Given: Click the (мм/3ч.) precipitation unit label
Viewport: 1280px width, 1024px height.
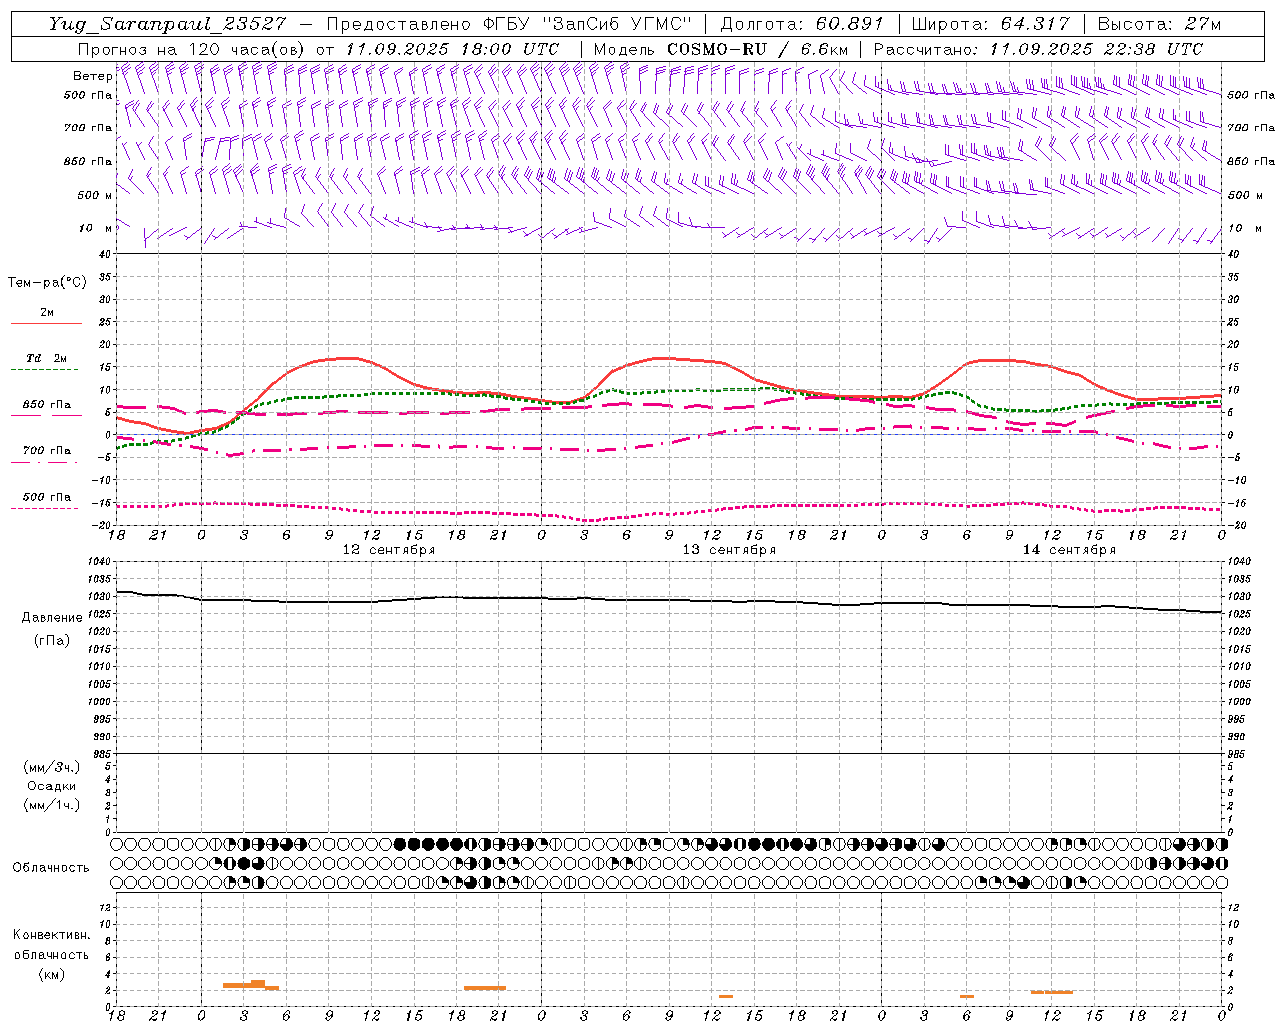Looking at the screenshot, I should [52, 767].
